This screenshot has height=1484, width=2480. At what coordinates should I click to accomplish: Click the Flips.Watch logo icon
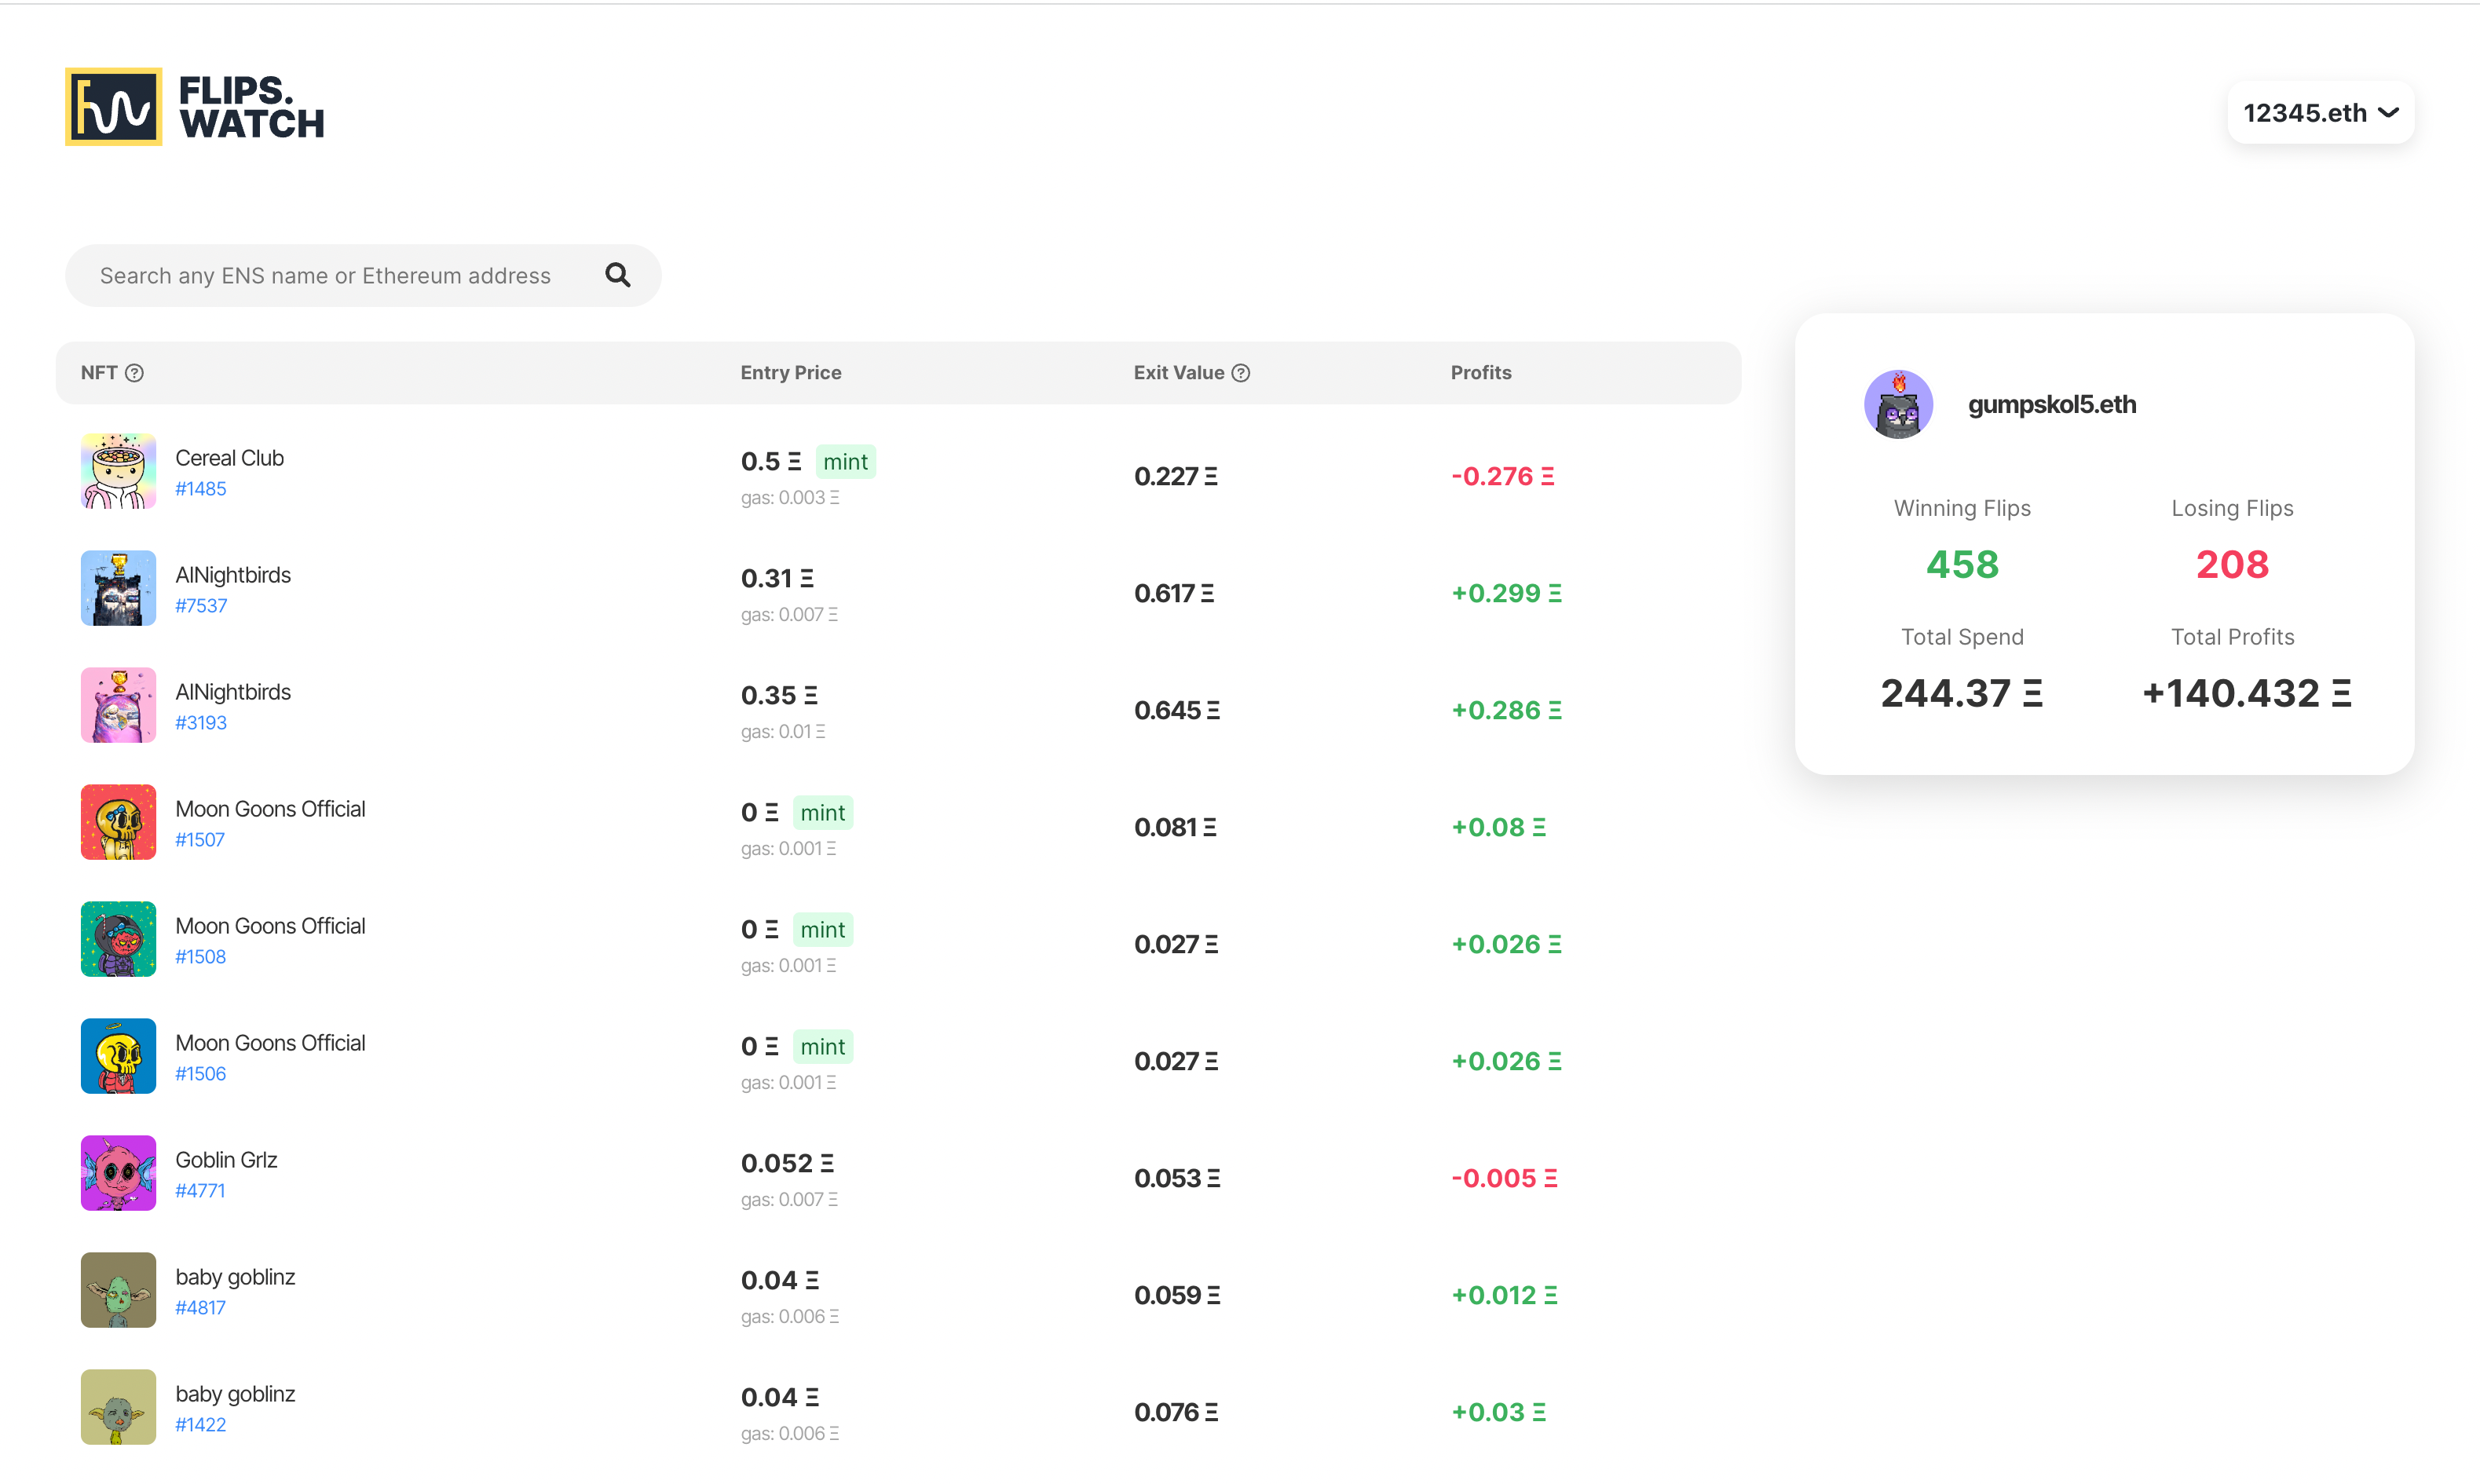(113, 107)
